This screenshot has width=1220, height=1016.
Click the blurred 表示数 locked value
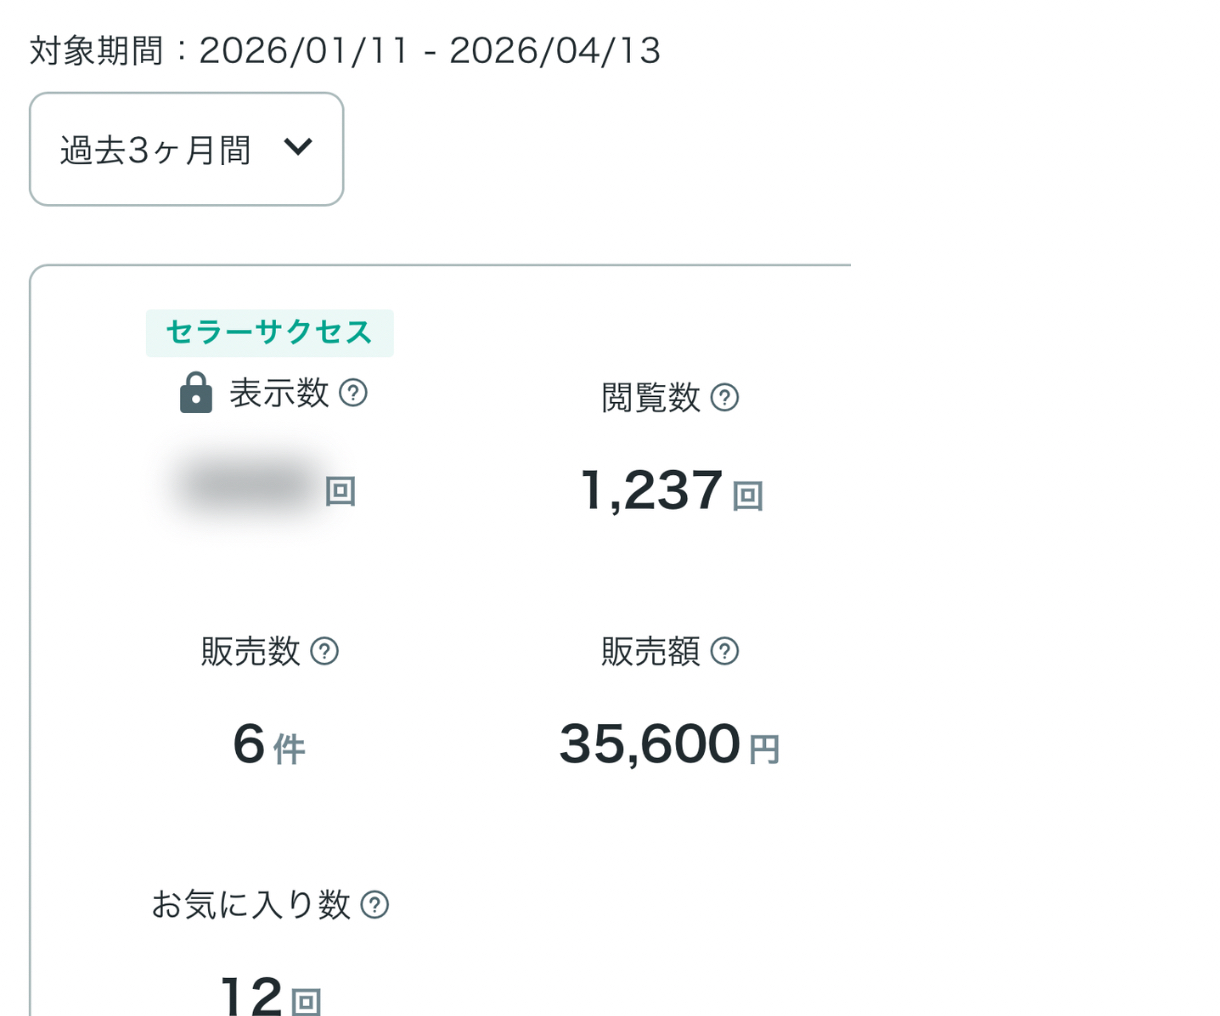pos(247,487)
